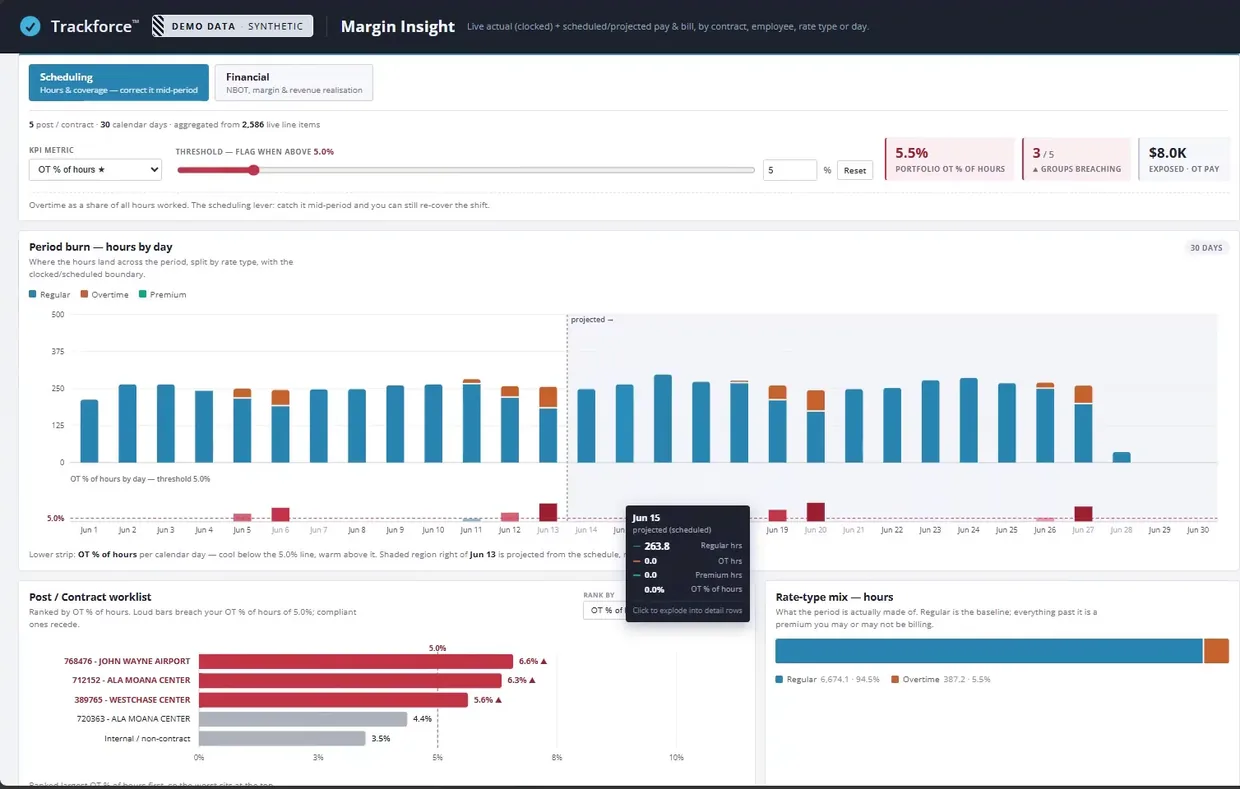Select the Westchase Center worklist bar
1240x789 pixels.
pyautogui.click(x=333, y=700)
